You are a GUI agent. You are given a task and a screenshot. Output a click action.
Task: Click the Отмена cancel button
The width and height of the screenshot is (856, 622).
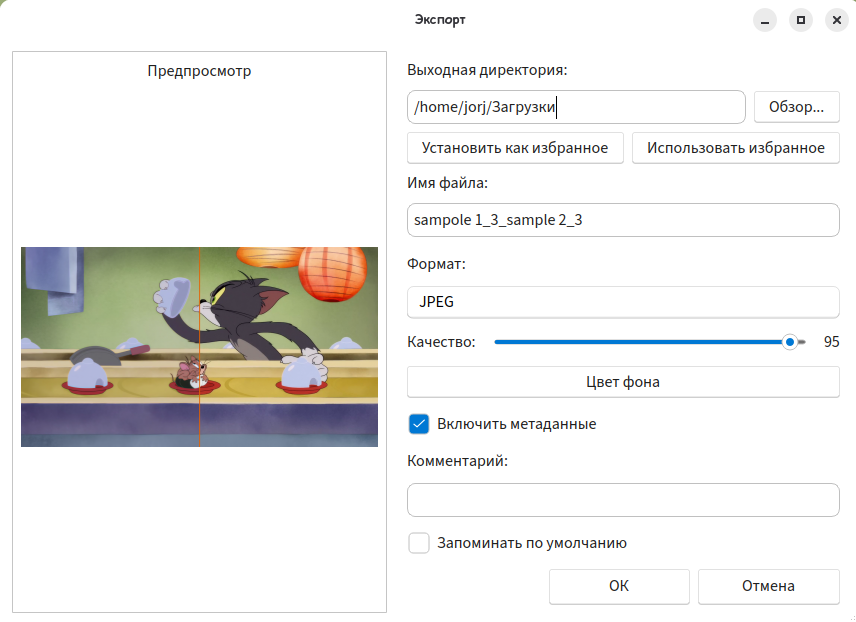pyautogui.click(x=768, y=586)
